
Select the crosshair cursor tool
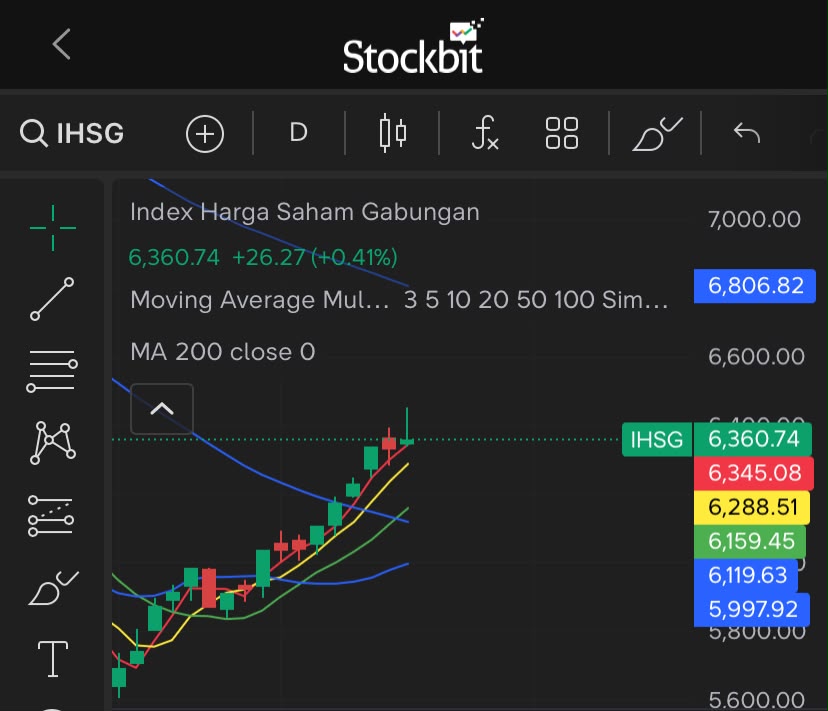[53, 228]
